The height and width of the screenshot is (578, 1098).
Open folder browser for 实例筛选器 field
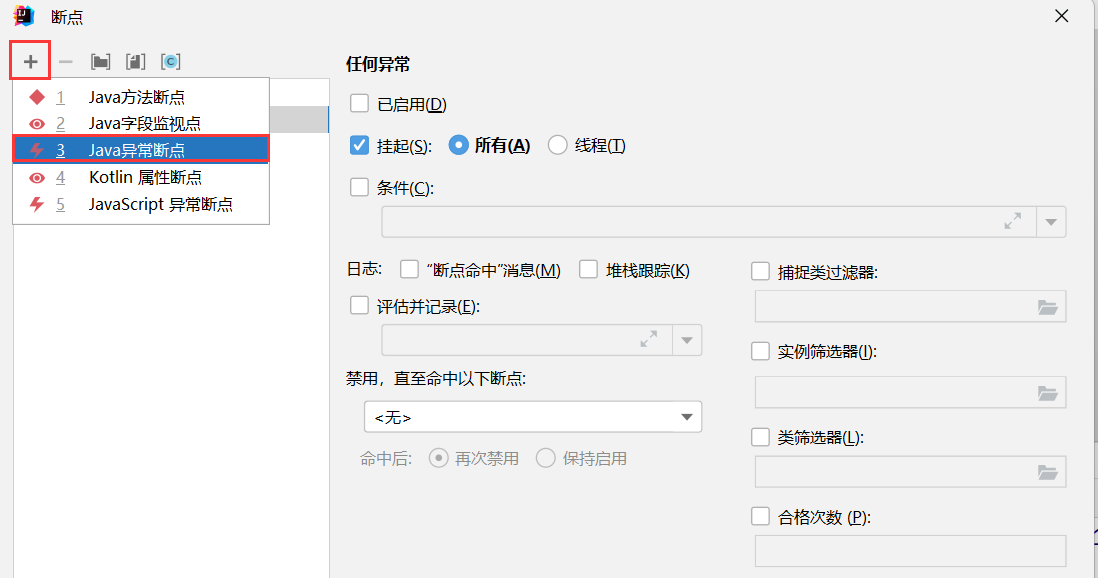click(1047, 392)
